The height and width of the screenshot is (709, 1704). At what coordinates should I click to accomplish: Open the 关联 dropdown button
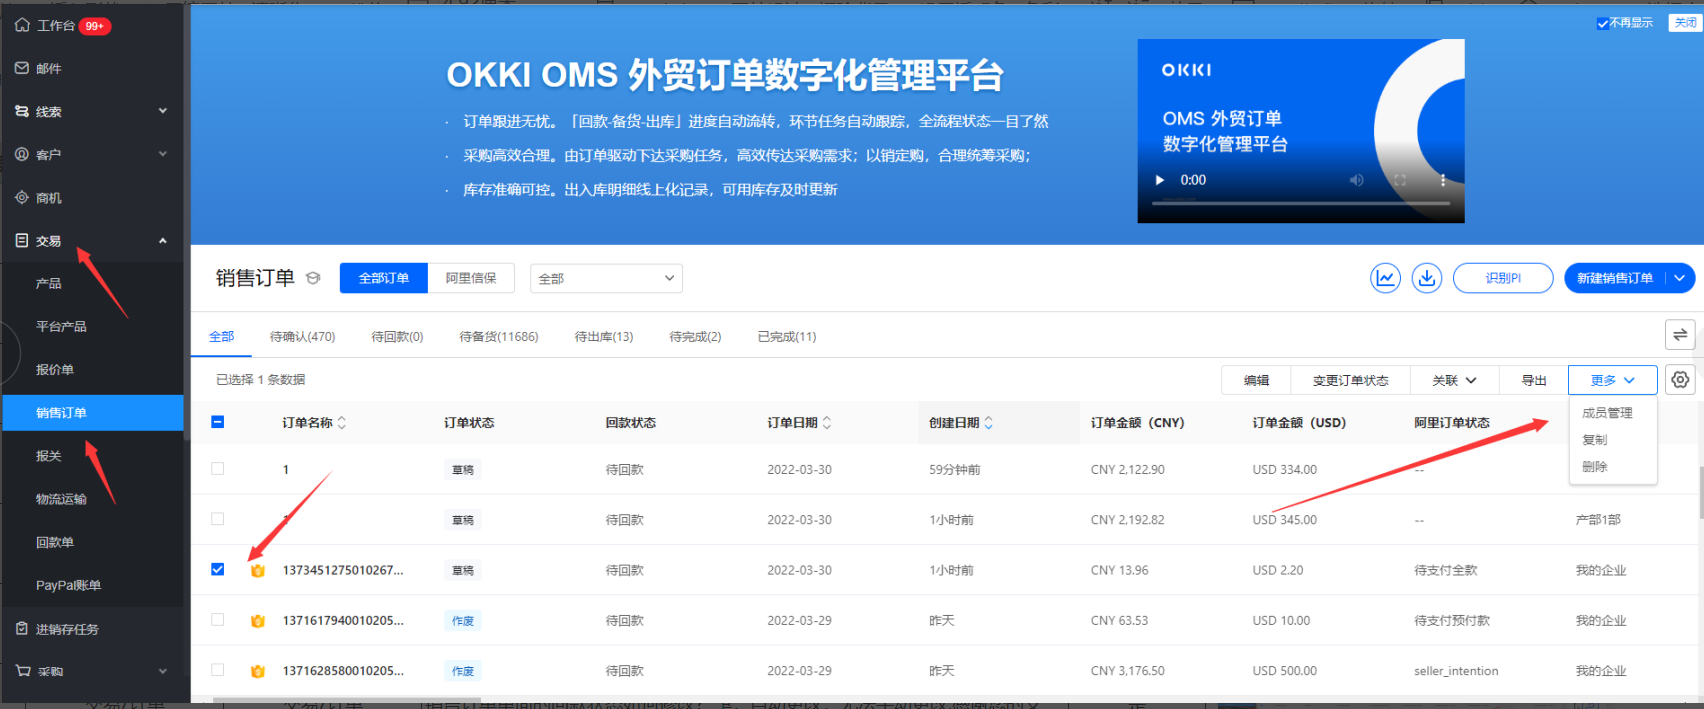[x=1454, y=380]
